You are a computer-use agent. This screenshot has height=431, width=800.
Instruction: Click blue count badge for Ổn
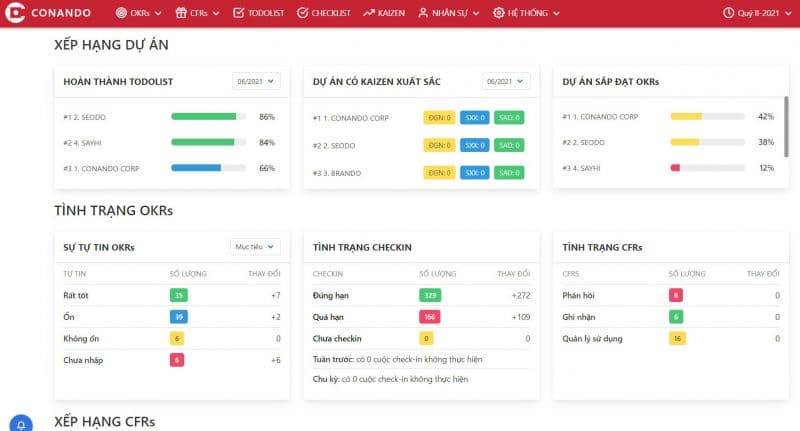pos(179,317)
